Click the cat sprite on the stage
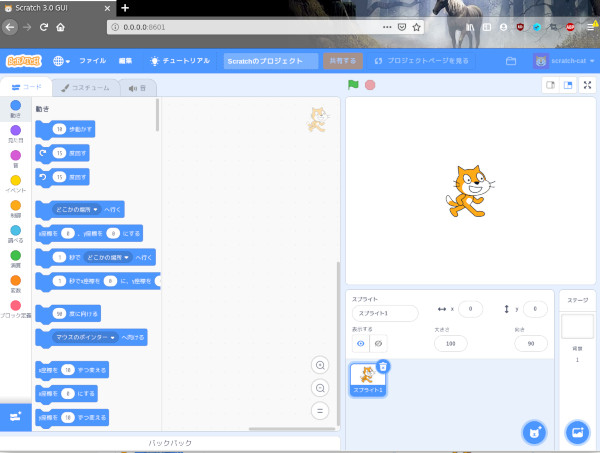 click(470, 191)
